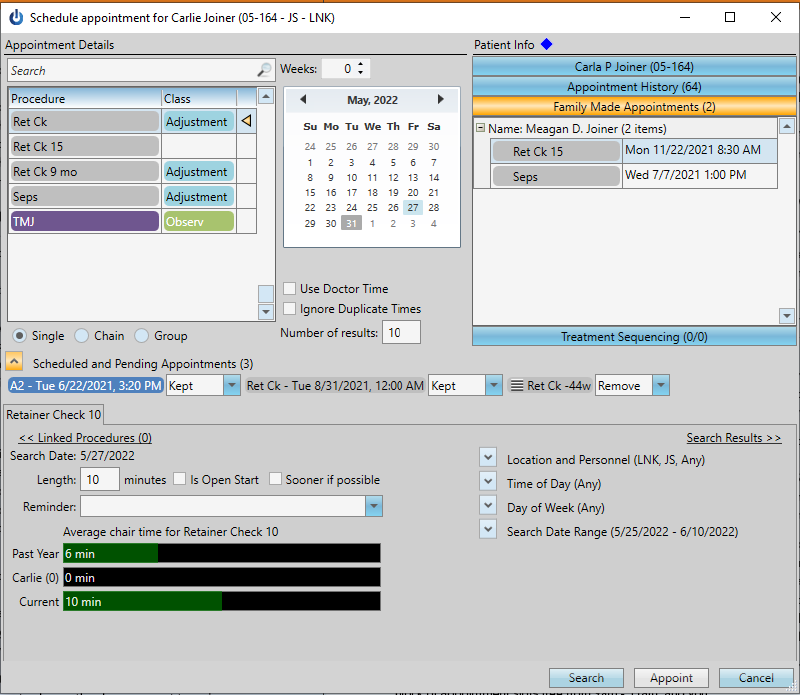
Task: Select the Chain radio button
Action: (80, 336)
